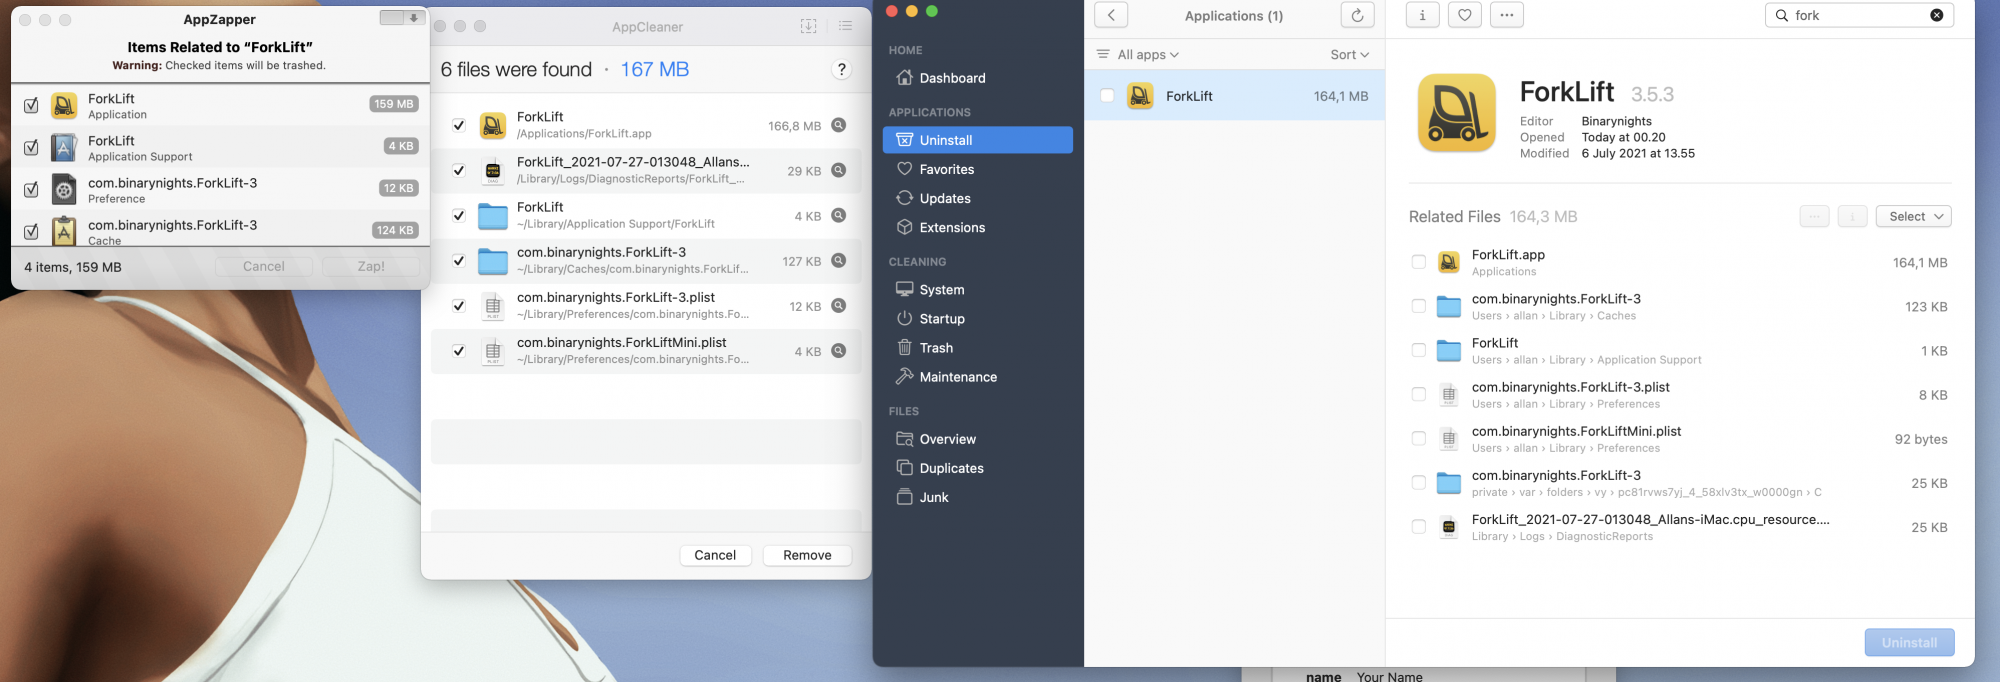Viewport: 2000px width, 682px height.
Task: Tick the ForkLift 164,1 MB app checkbox
Action: [x=1107, y=96]
